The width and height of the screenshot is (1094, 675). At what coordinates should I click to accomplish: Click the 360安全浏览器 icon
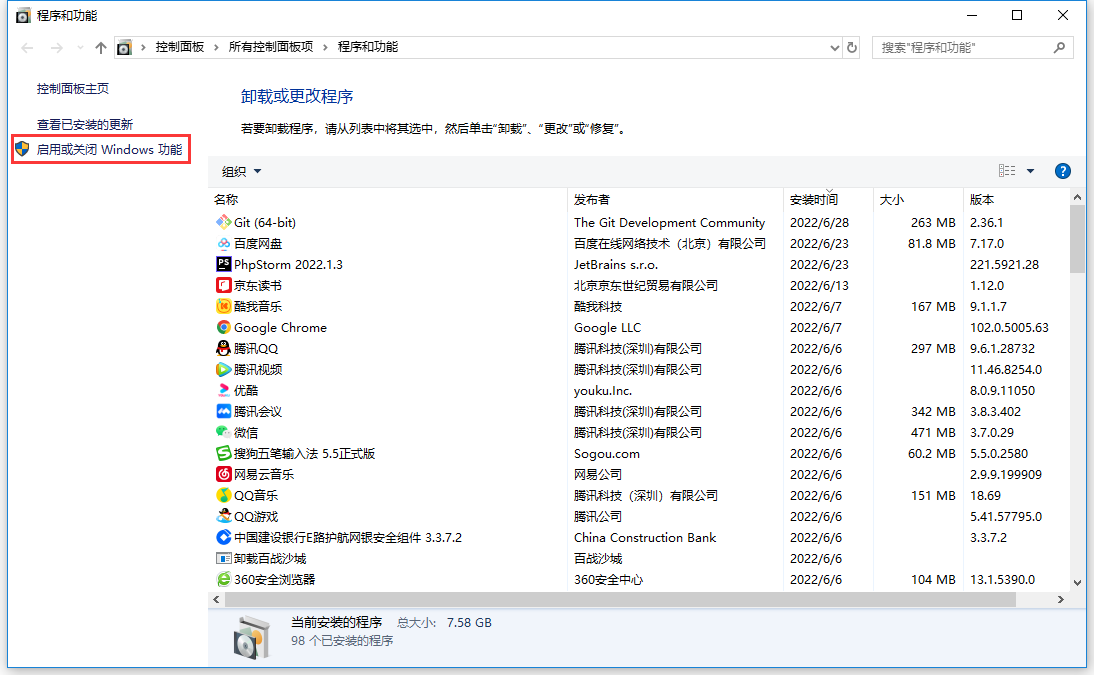click(223, 579)
